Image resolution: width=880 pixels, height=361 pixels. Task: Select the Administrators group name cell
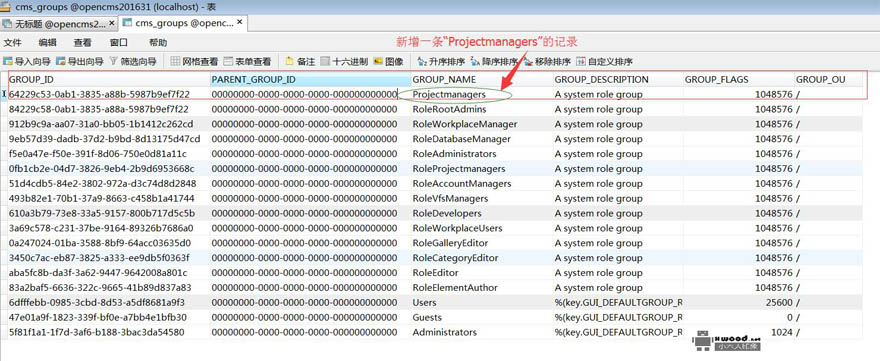pyautogui.click(x=482, y=332)
